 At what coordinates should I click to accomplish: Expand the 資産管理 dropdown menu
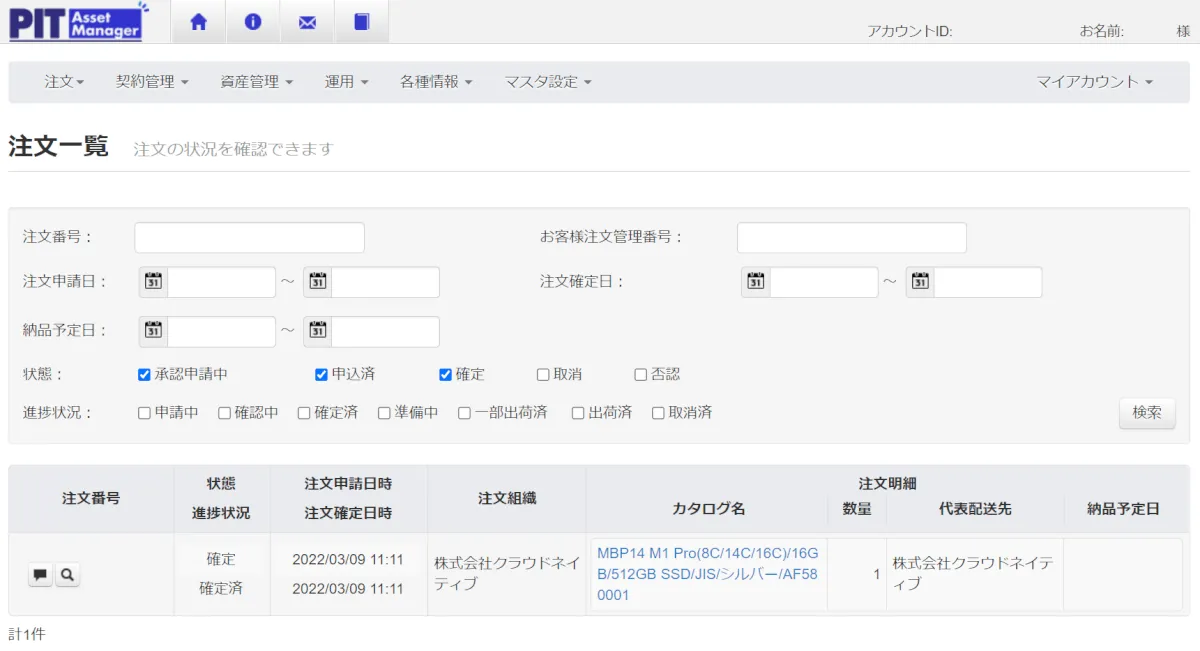point(256,82)
